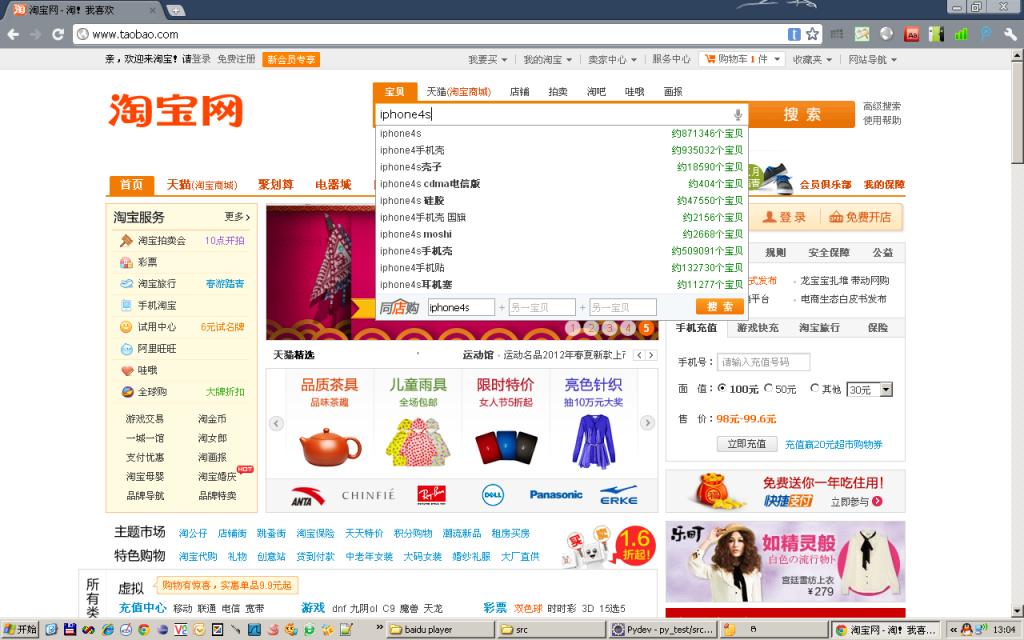Screen dimensions: 1024x640
Task: Select the 50元 recharge value
Action: (x=769, y=388)
